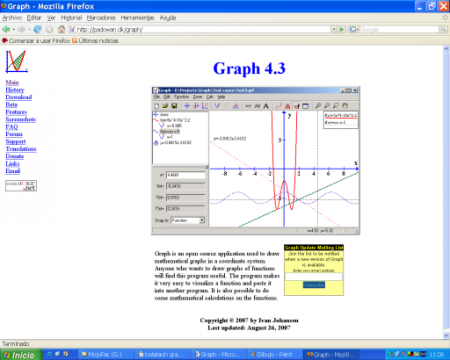The width and height of the screenshot is (450, 360).
Task: Open the Forum link
Action: click(14, 134)
